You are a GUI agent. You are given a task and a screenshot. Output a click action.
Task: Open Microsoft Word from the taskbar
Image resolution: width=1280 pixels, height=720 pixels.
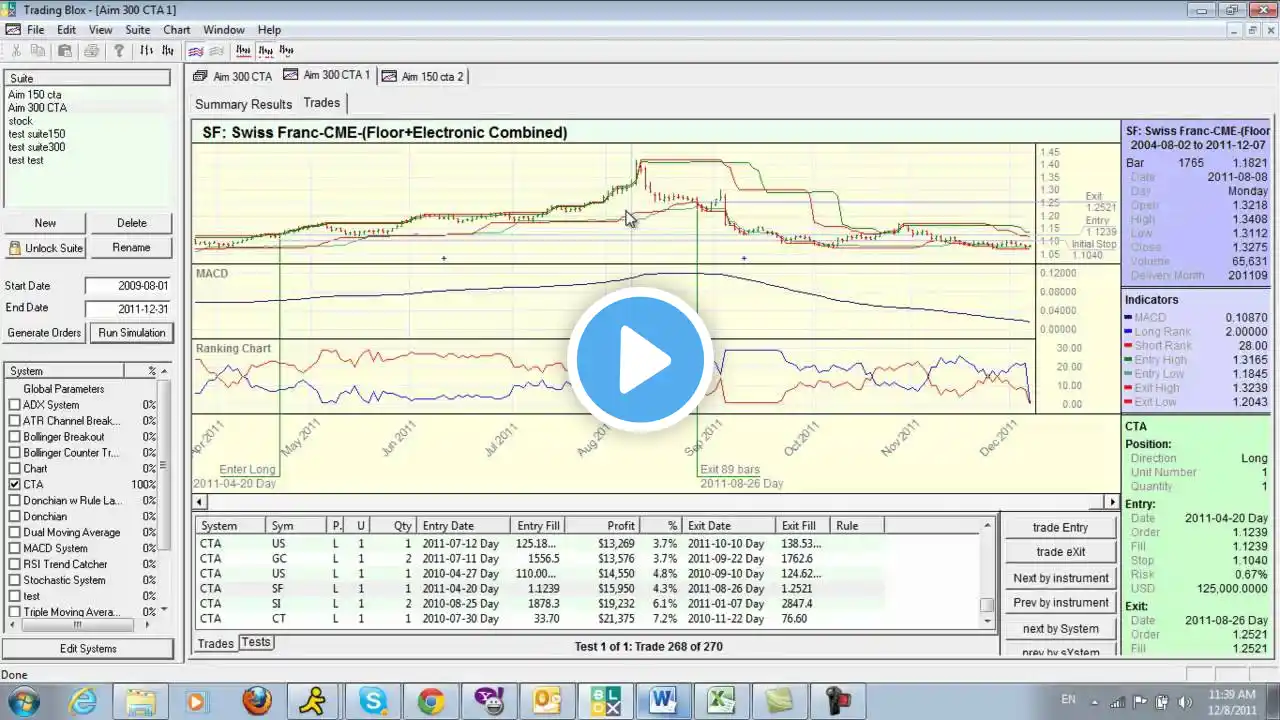point(663,701)
